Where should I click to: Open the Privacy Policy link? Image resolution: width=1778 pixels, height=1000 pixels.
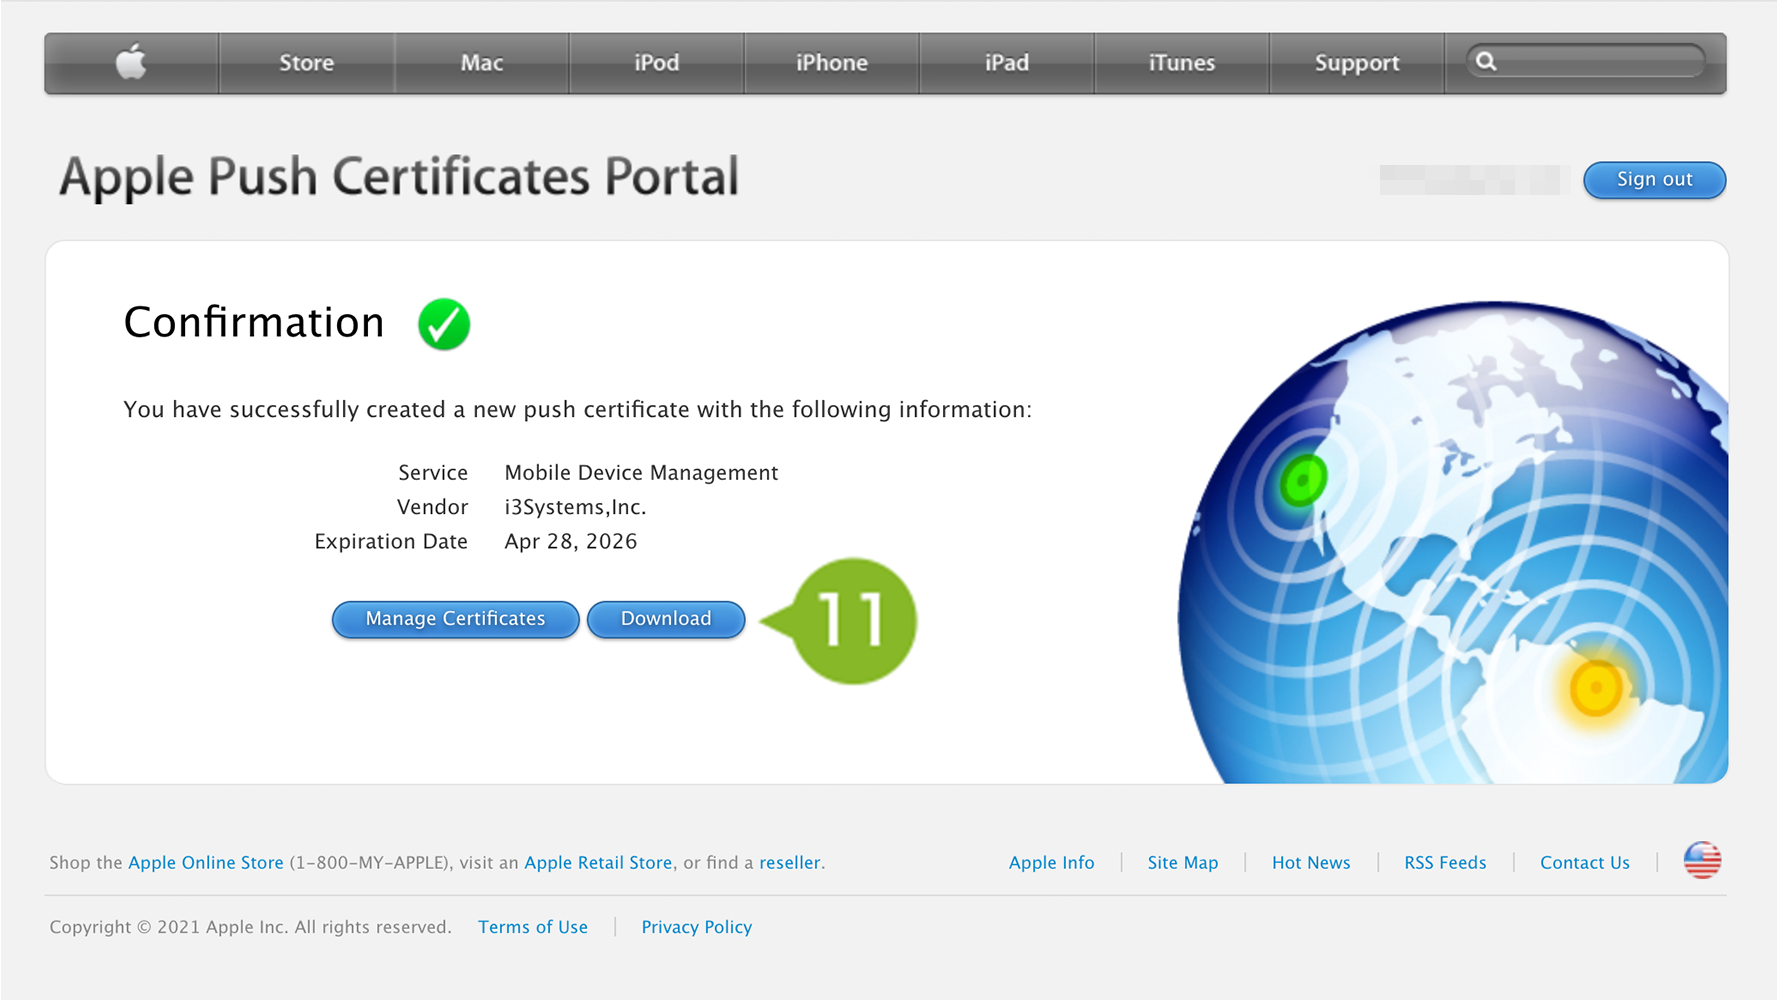click(697, 927)
